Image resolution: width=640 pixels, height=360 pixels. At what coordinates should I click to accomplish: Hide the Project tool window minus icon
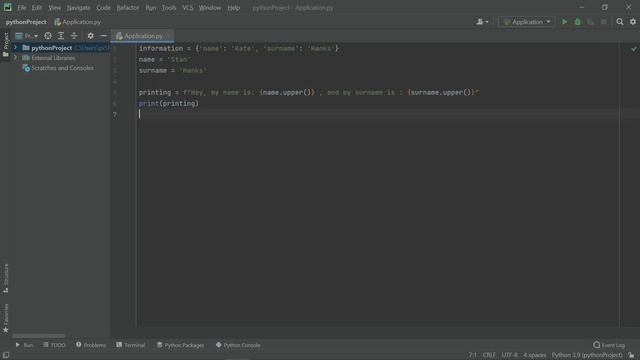tap(104, 36)
